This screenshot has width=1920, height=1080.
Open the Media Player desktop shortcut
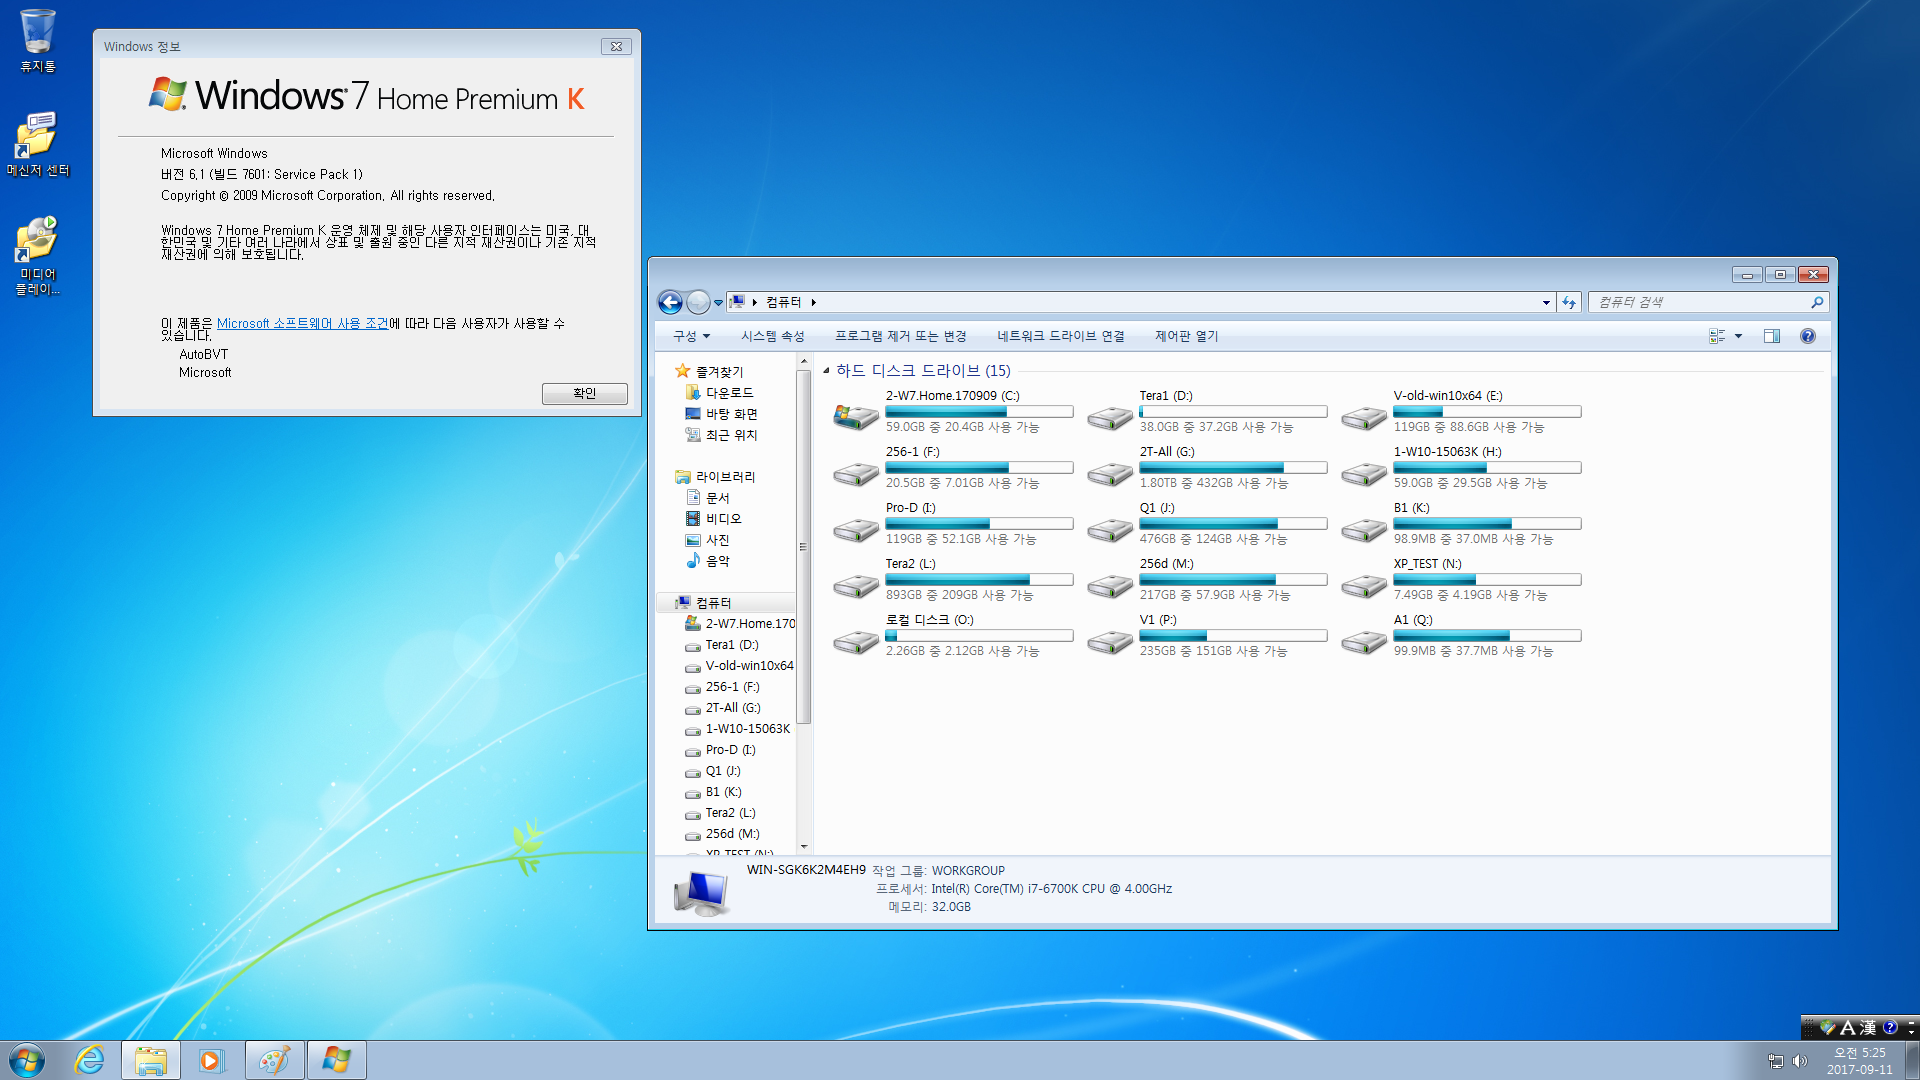(x=38, y=256)
